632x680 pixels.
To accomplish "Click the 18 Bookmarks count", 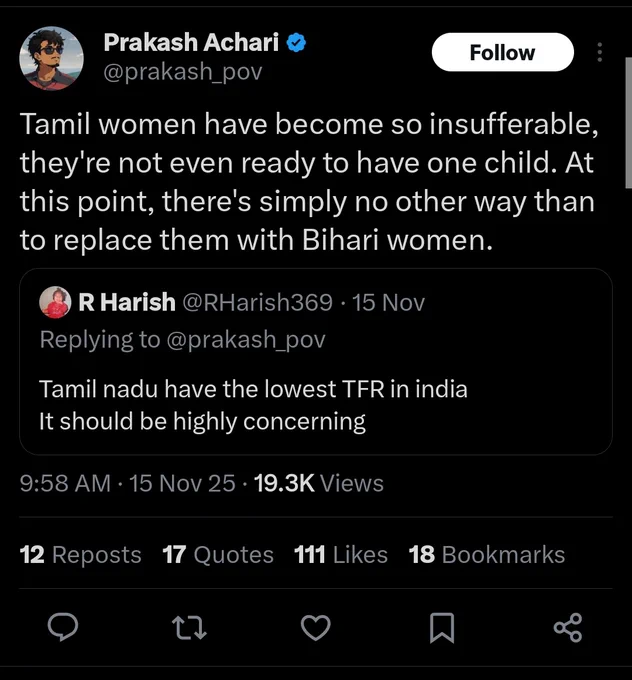I will tap(487, 554).
